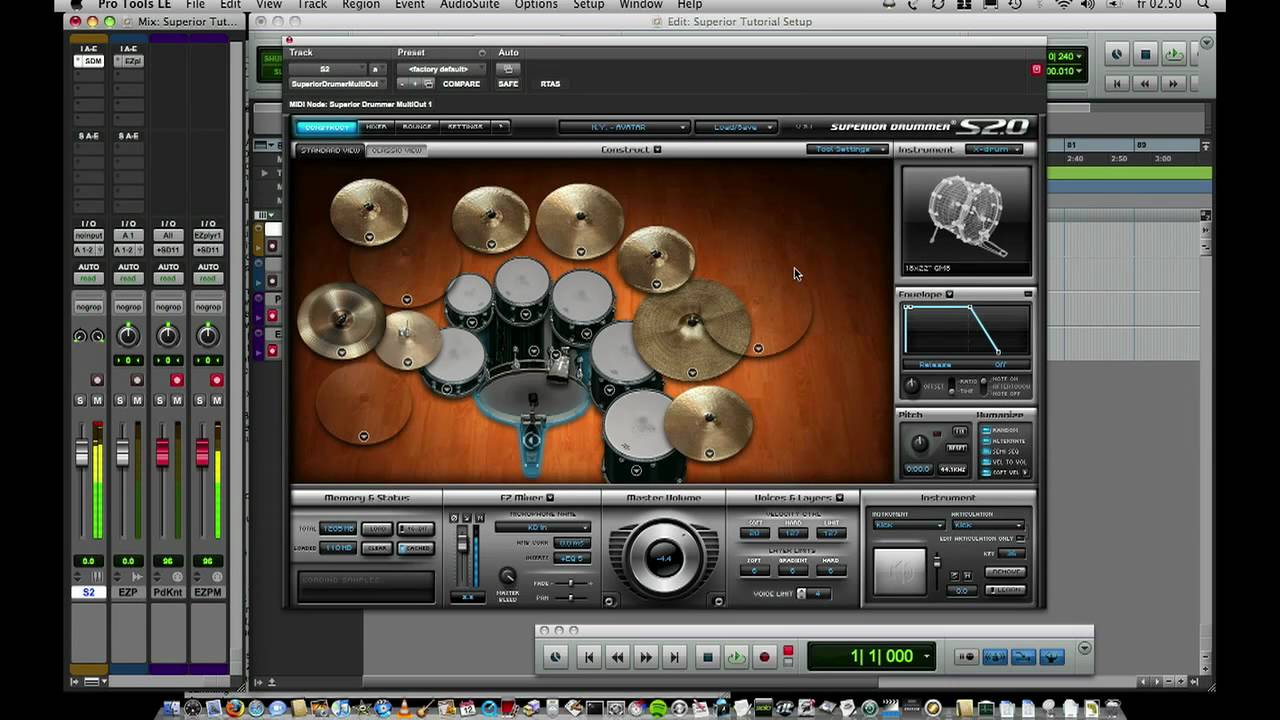The height and width of the screenshot is (720, 1280).
Task: Click Fast Forward in the transport window
Action: coord(646,657)
